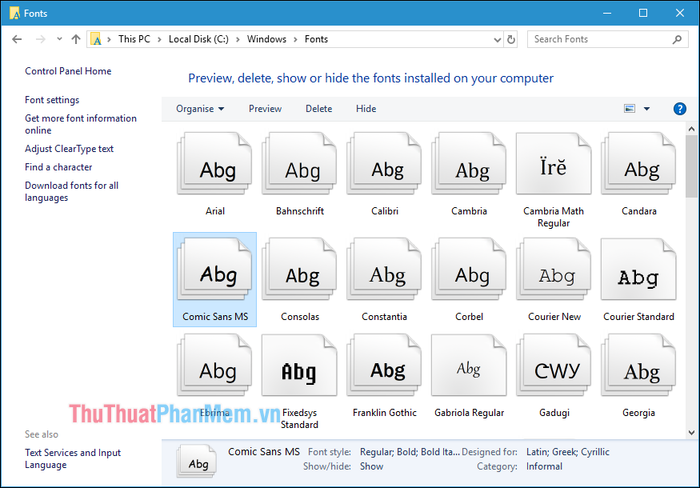Select the Cambria Math Regular font icon
The image size is (700, 488).
click(x=554, y=163)
